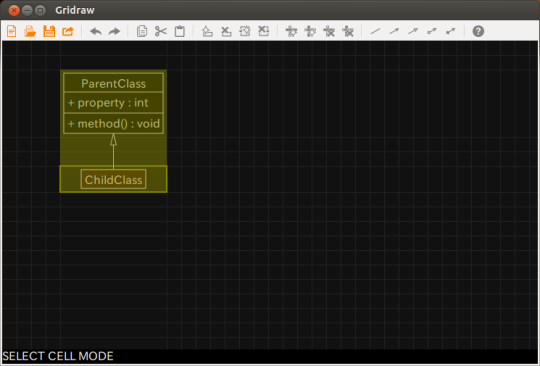Select the filled-diamond composition arrow tool
540x366 pixels.
[450, 31]
